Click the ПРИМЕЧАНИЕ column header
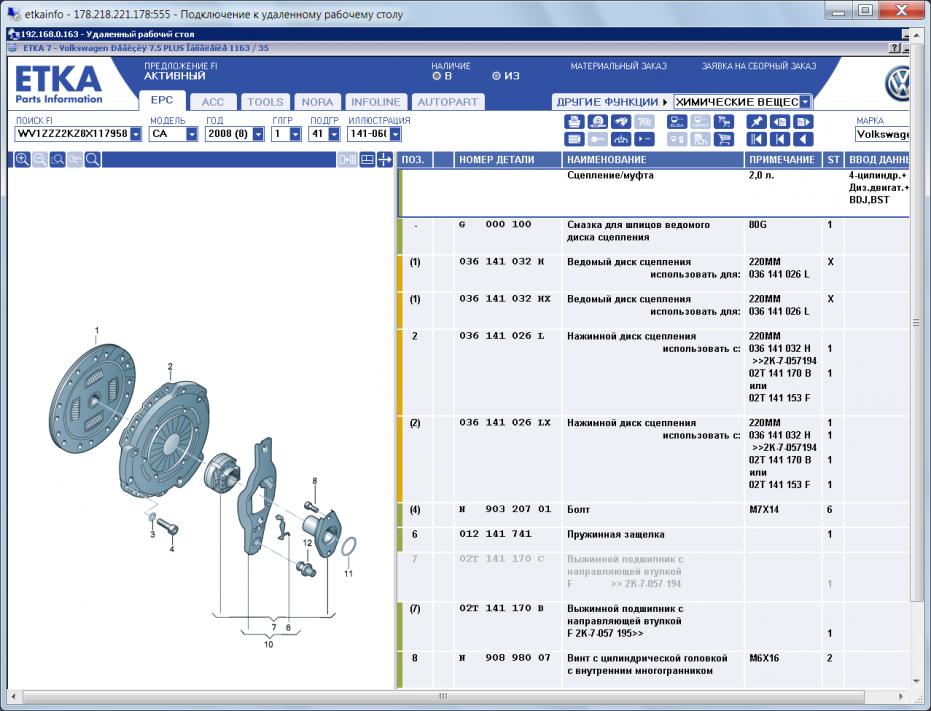 tap(783, 159)
